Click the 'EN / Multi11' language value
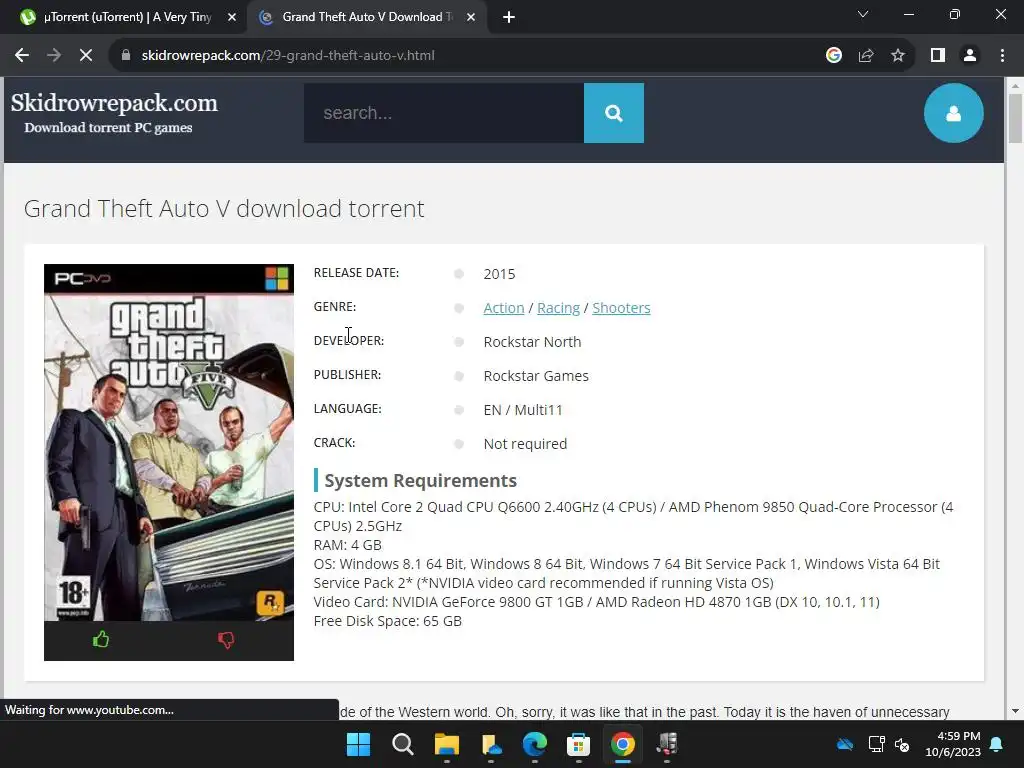The height and width of the screenshot is (768, 1024). (523, 409)
